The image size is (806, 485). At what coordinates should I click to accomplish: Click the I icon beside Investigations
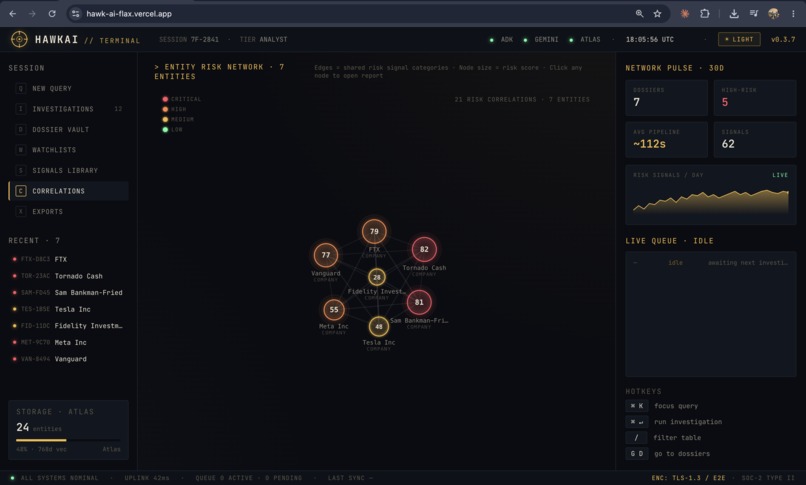pos(21,109)
